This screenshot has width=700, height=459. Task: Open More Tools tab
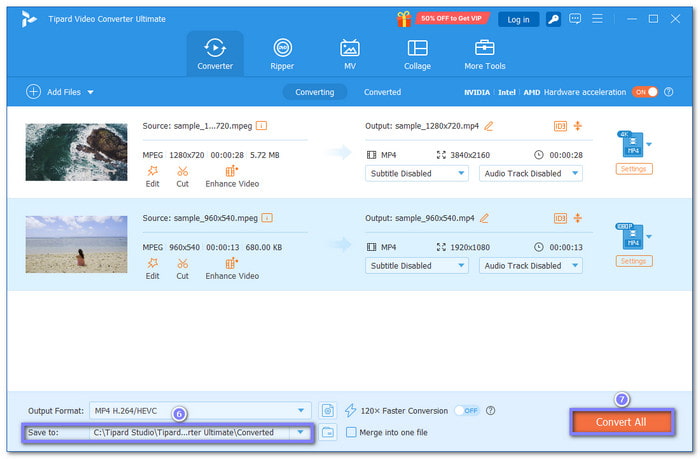point(485,54)
